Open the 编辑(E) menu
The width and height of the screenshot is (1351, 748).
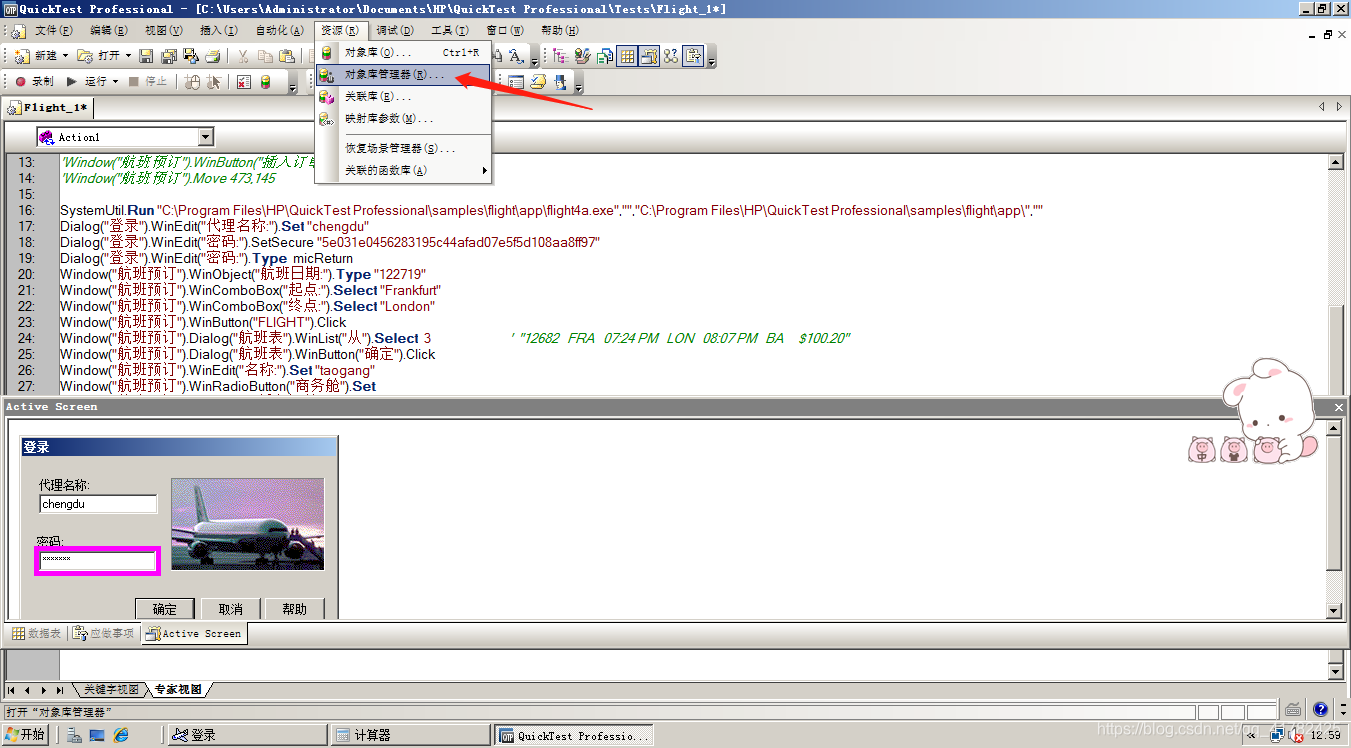click(109, 31)
